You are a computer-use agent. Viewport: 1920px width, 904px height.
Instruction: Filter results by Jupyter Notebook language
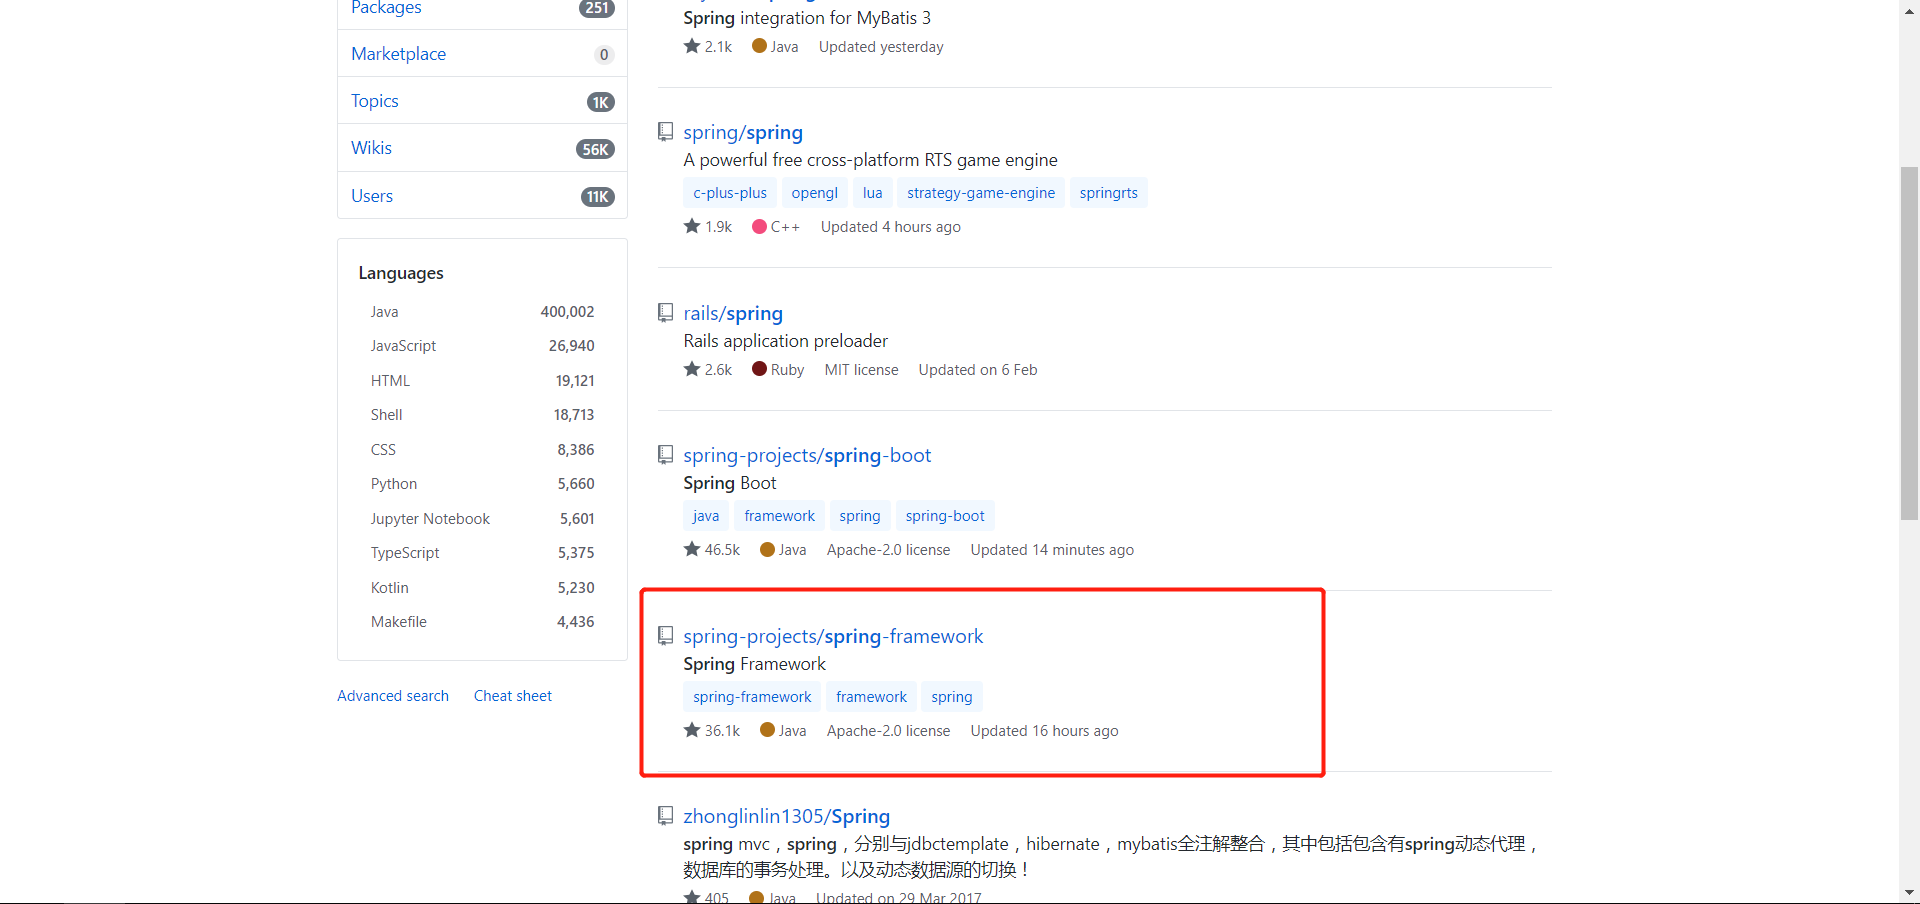click(482, 519)
